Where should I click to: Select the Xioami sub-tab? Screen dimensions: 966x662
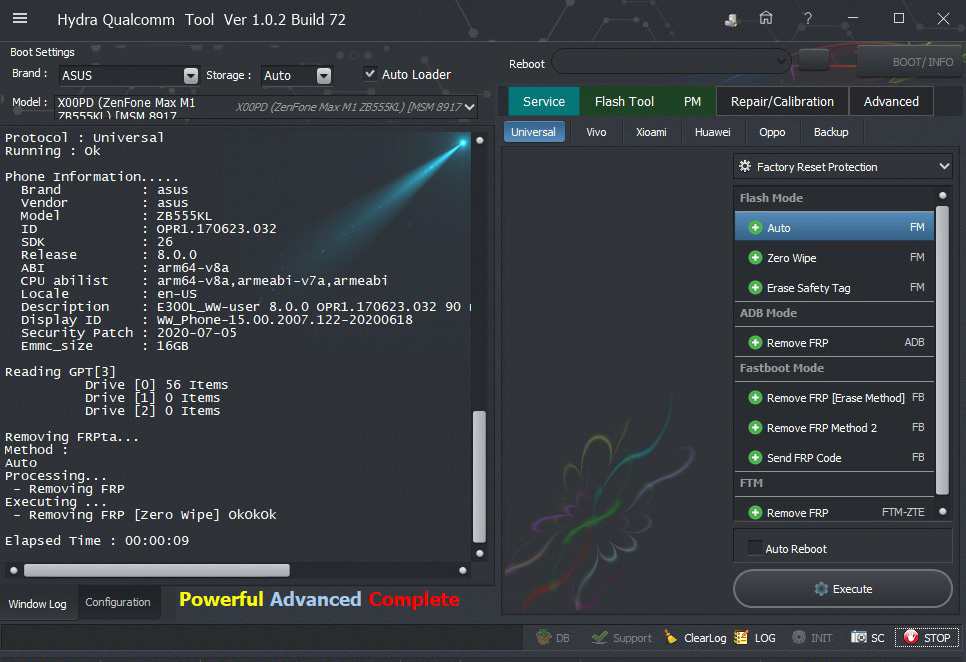[x=651, y=132]
